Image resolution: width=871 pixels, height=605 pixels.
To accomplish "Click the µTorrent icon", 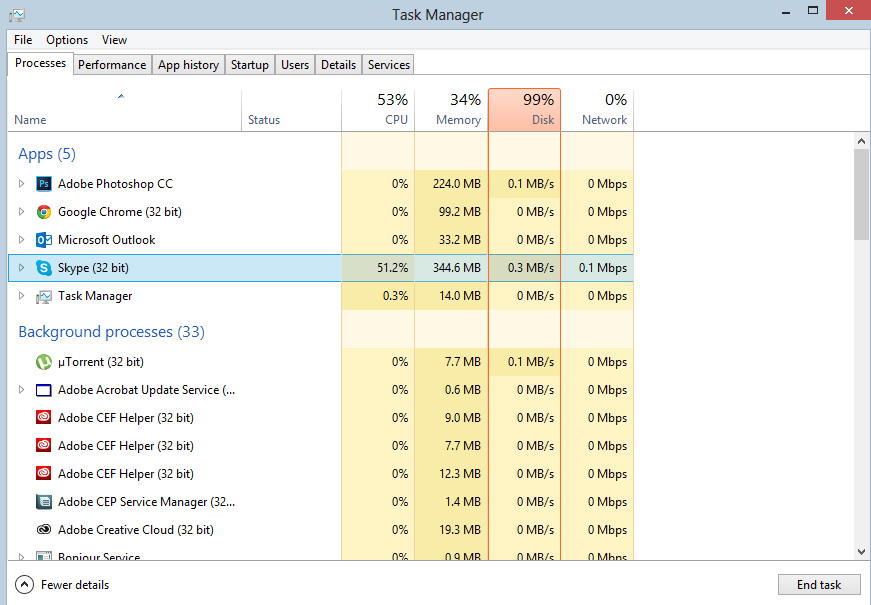I will [x=44, y=362].
